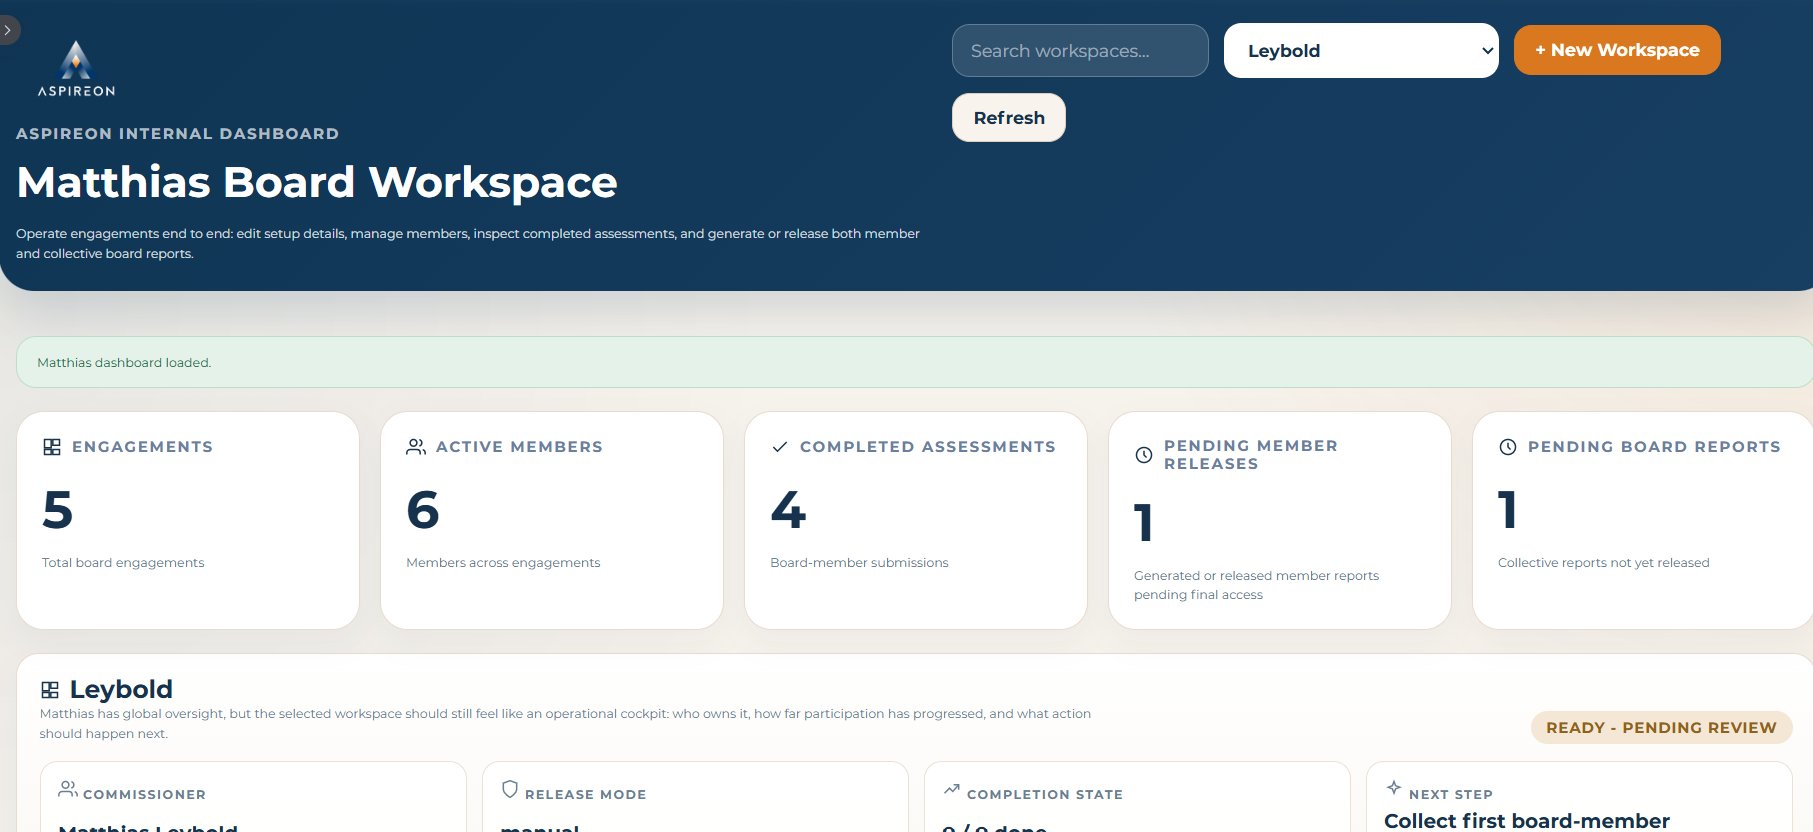This screenshot has height=832, width=1813.
Task: Click the Active Members count 6
Action: [x=423, y=510]
